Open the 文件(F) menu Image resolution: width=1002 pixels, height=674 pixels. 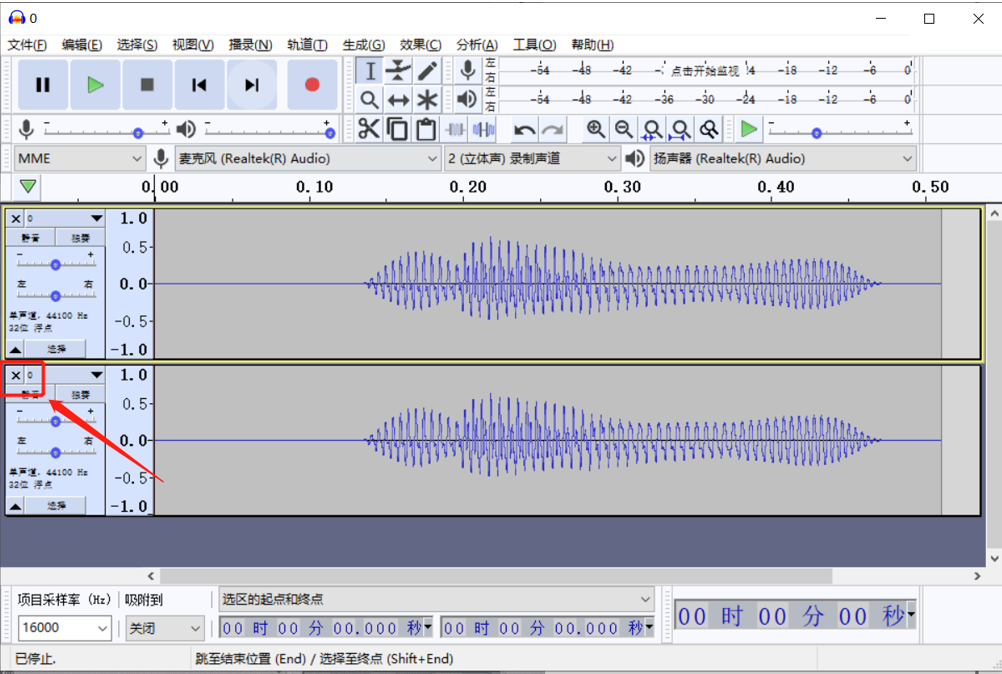point(27,45)
